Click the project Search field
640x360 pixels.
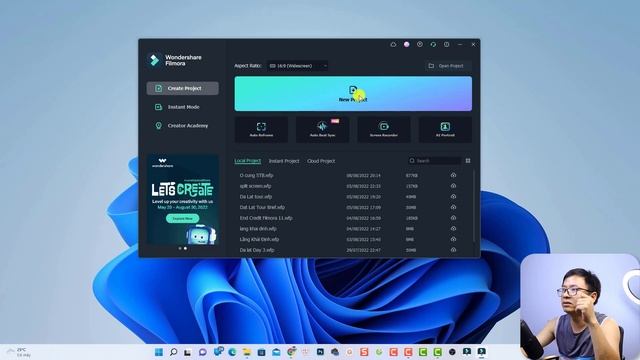click(434, 161)
